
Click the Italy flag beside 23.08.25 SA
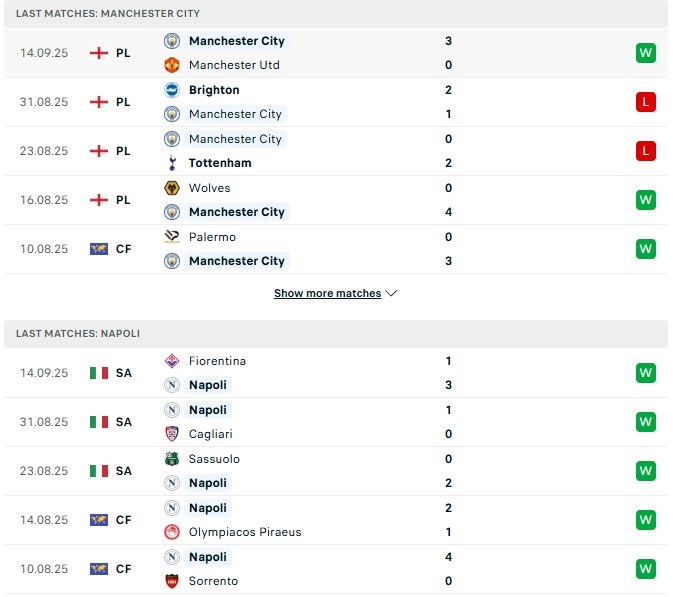[98, 471]
